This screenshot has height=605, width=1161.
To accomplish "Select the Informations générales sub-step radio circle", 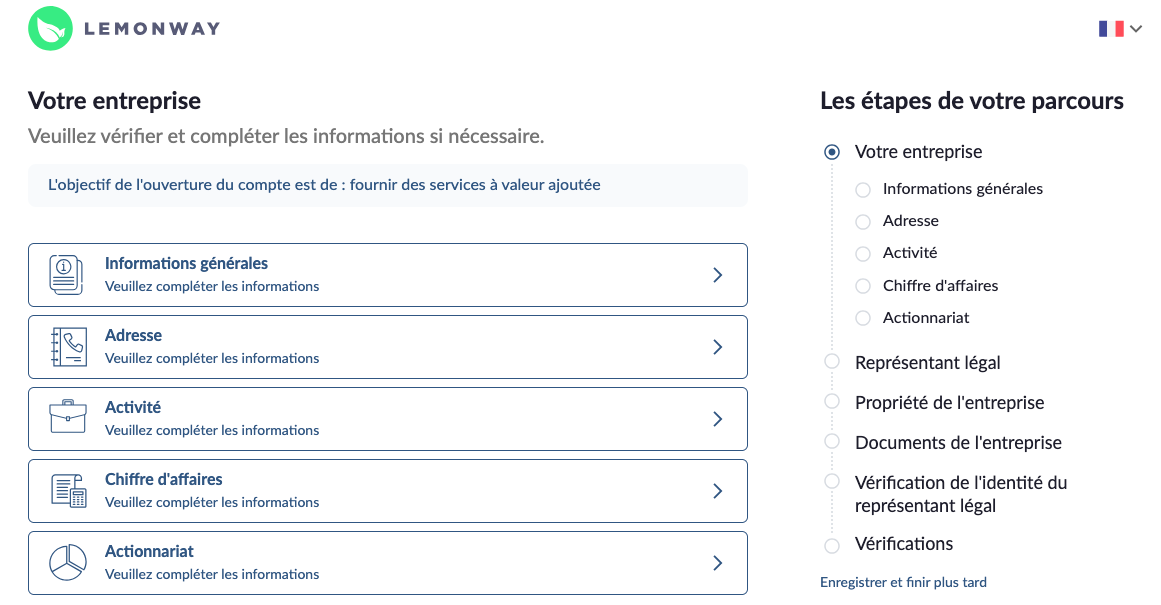I will pos(863,190).
